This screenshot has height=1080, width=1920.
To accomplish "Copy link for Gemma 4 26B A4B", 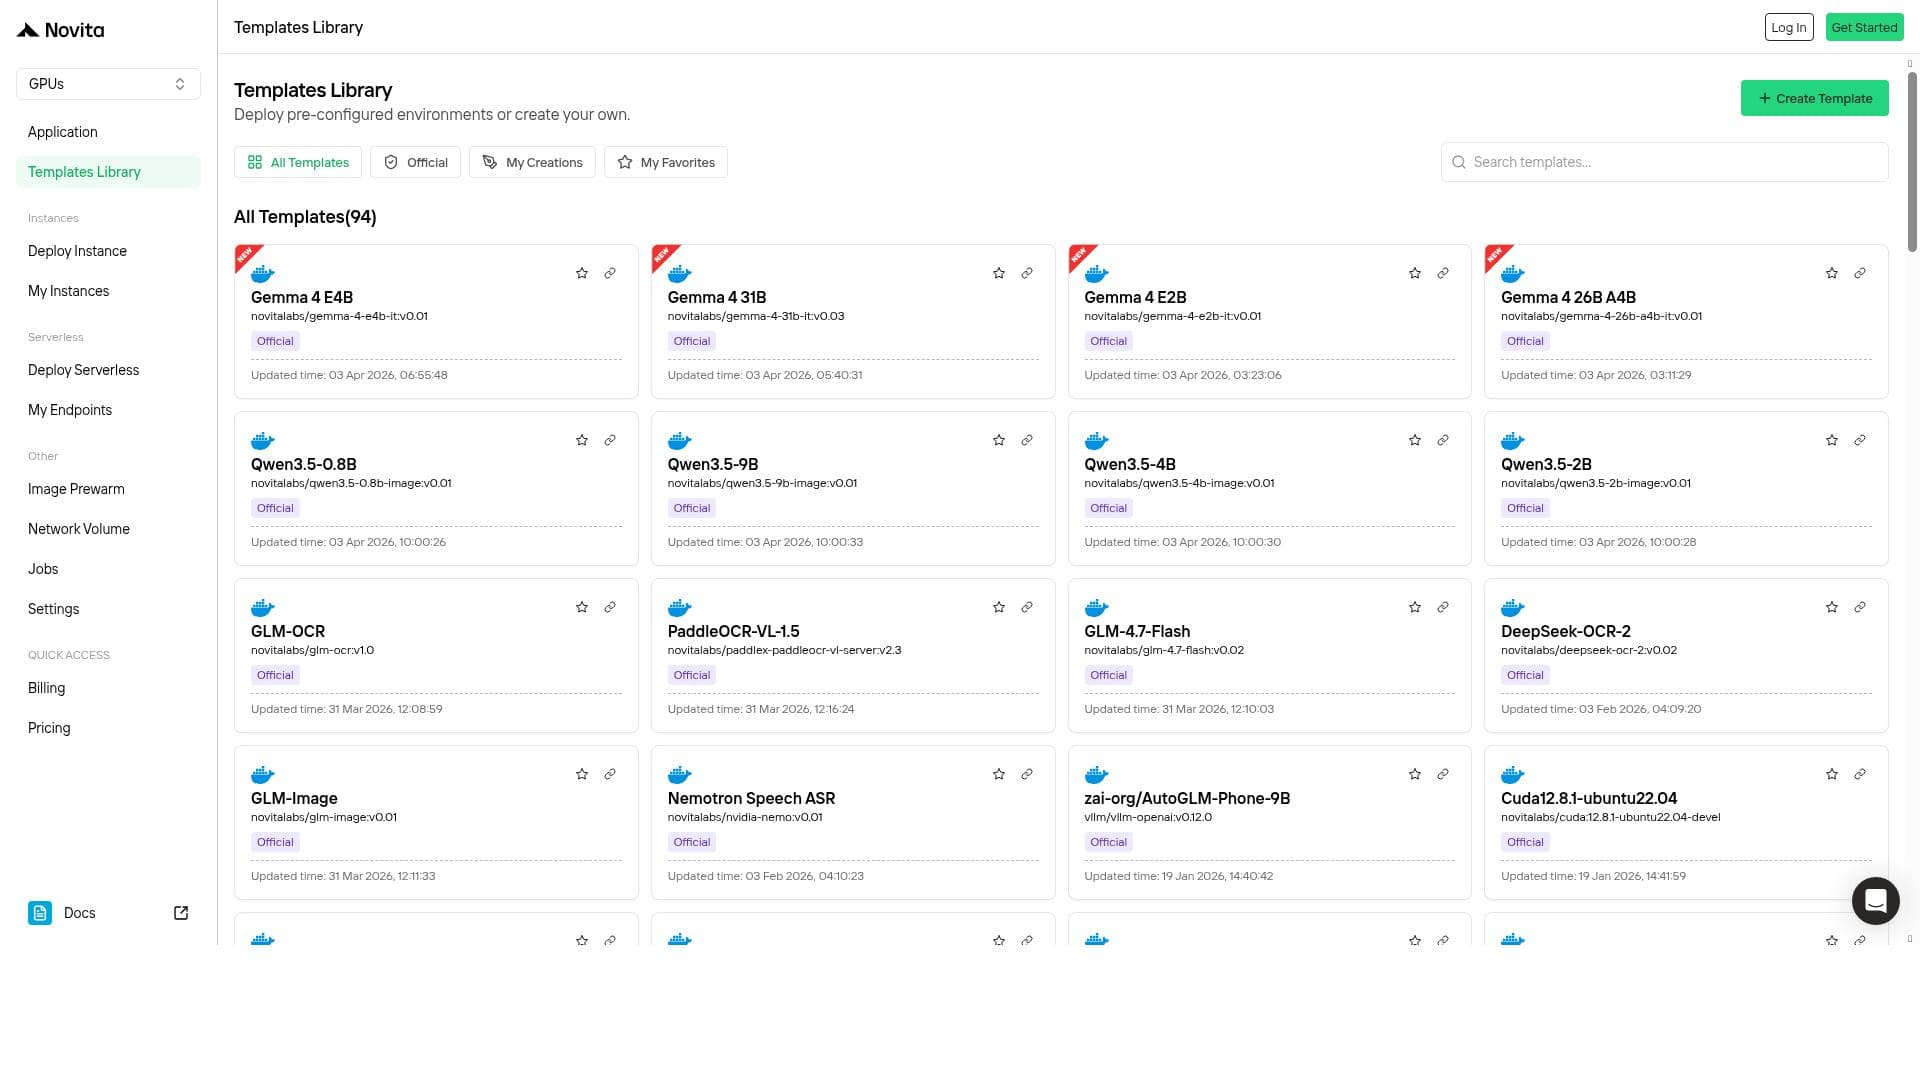I will [1860, 273].
